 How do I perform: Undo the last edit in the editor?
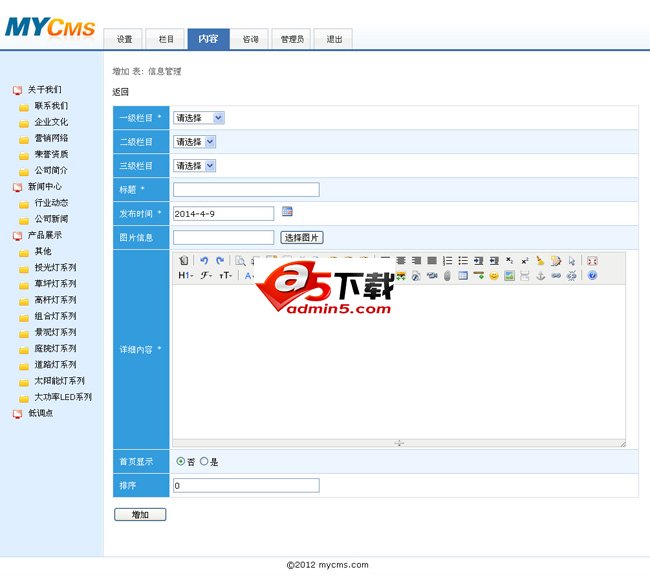point(204,261)
